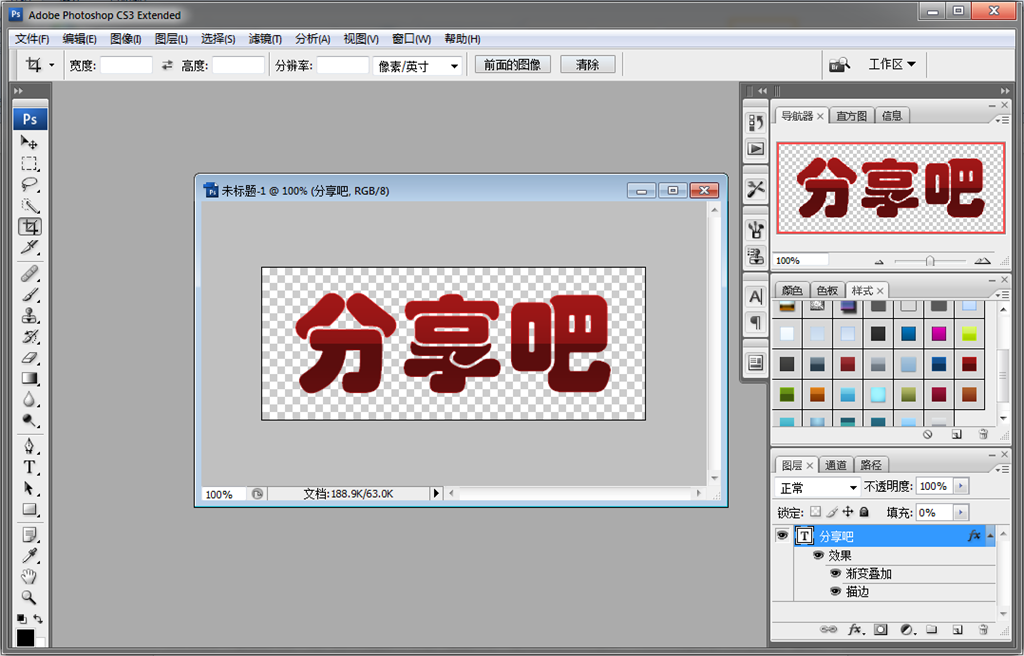
Task: Click the 前面的图像 button
Action: pyautogui.click(x=512, y=65)
